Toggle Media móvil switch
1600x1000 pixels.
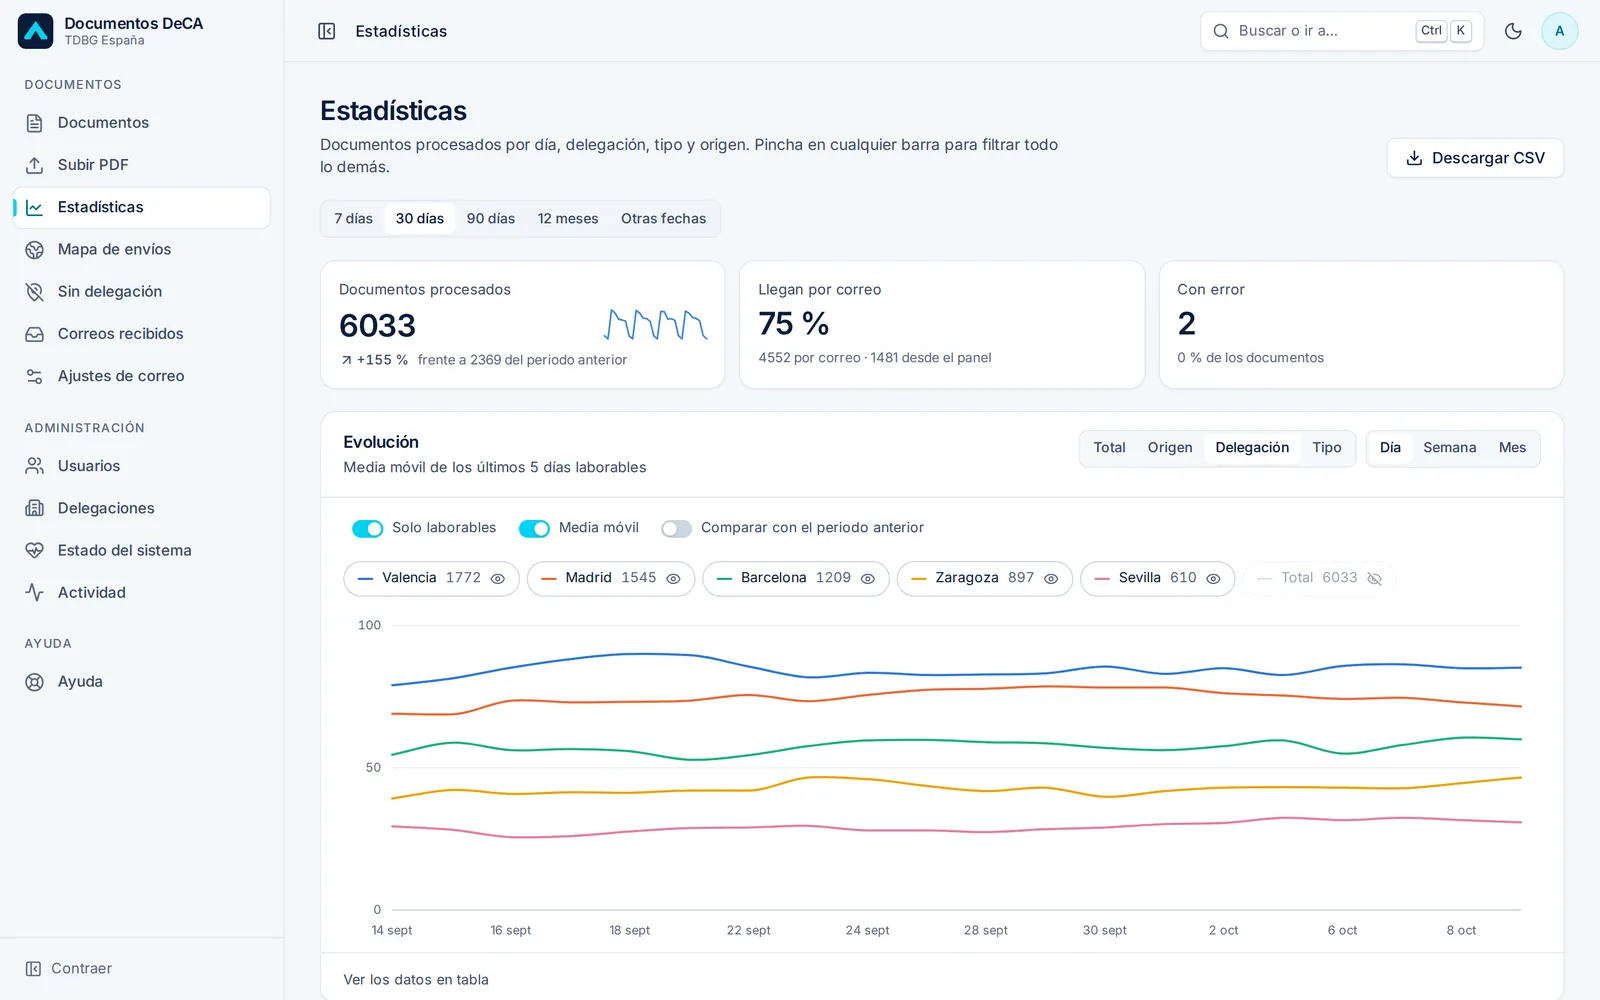tap(534, 528)
